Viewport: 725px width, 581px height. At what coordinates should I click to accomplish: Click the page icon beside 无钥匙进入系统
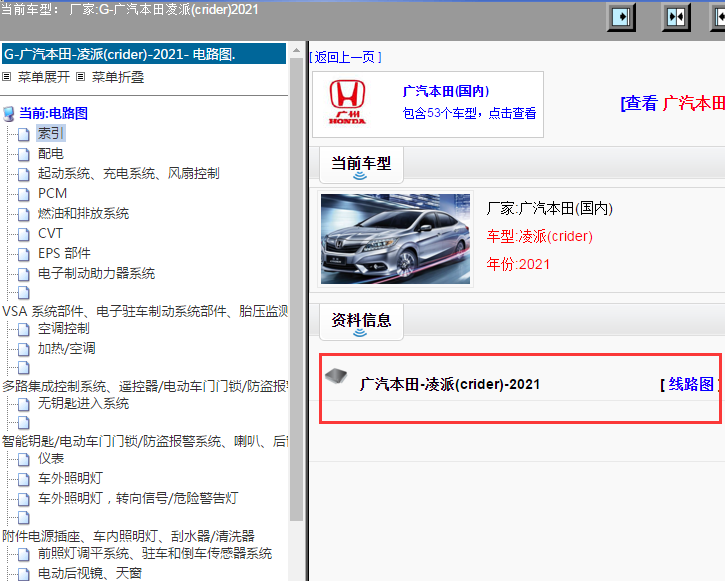24,404
